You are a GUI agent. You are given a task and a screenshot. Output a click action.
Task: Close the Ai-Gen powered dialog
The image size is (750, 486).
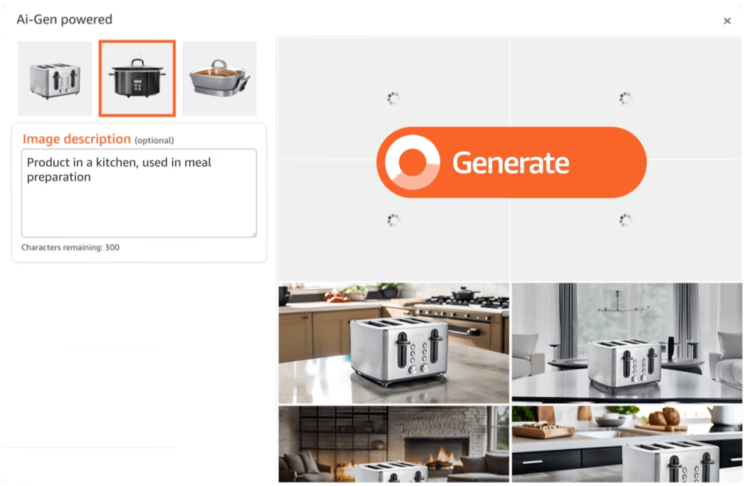click(x=727, y=21)
